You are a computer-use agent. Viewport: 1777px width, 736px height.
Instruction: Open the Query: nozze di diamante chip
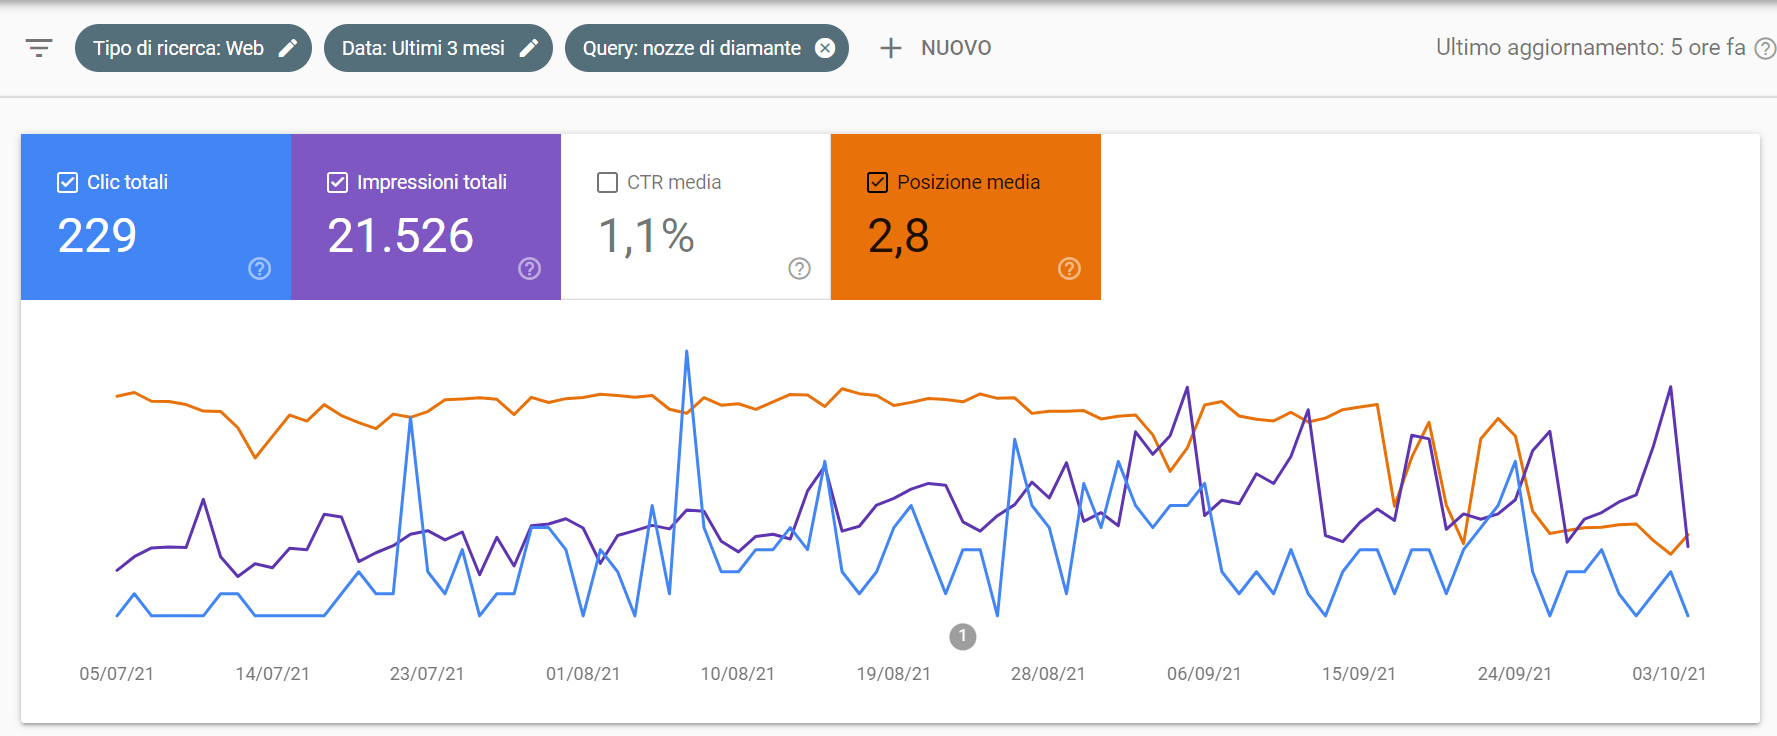coord(707,48)
